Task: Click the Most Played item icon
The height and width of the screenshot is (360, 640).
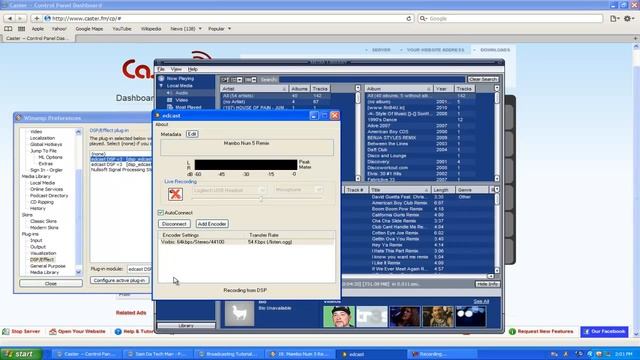Action: tap(170, 107)
